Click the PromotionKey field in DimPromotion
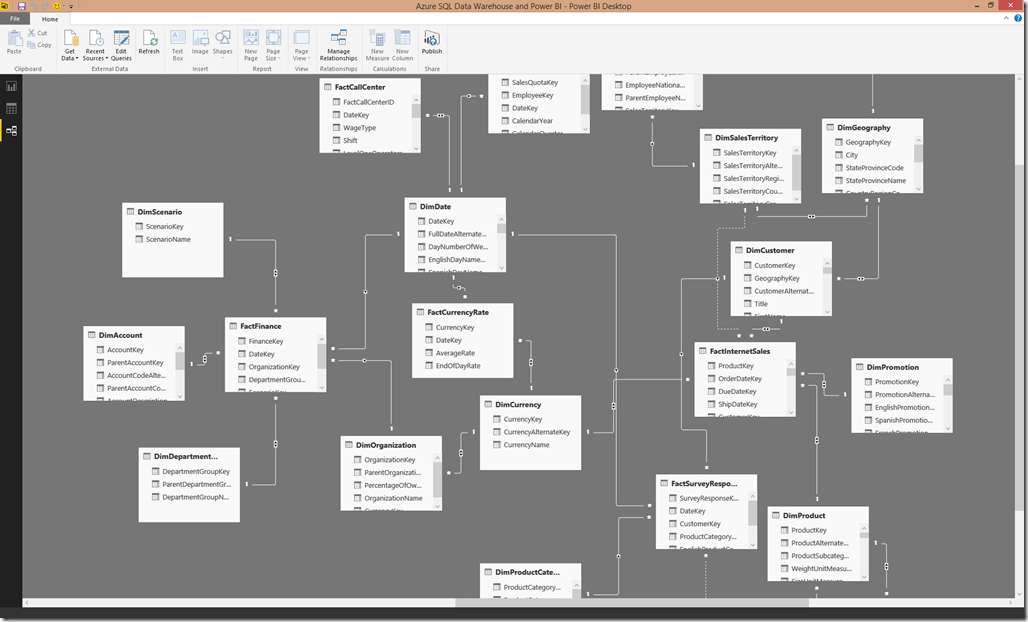This screenshot has width=1028, height=622. 897,381
